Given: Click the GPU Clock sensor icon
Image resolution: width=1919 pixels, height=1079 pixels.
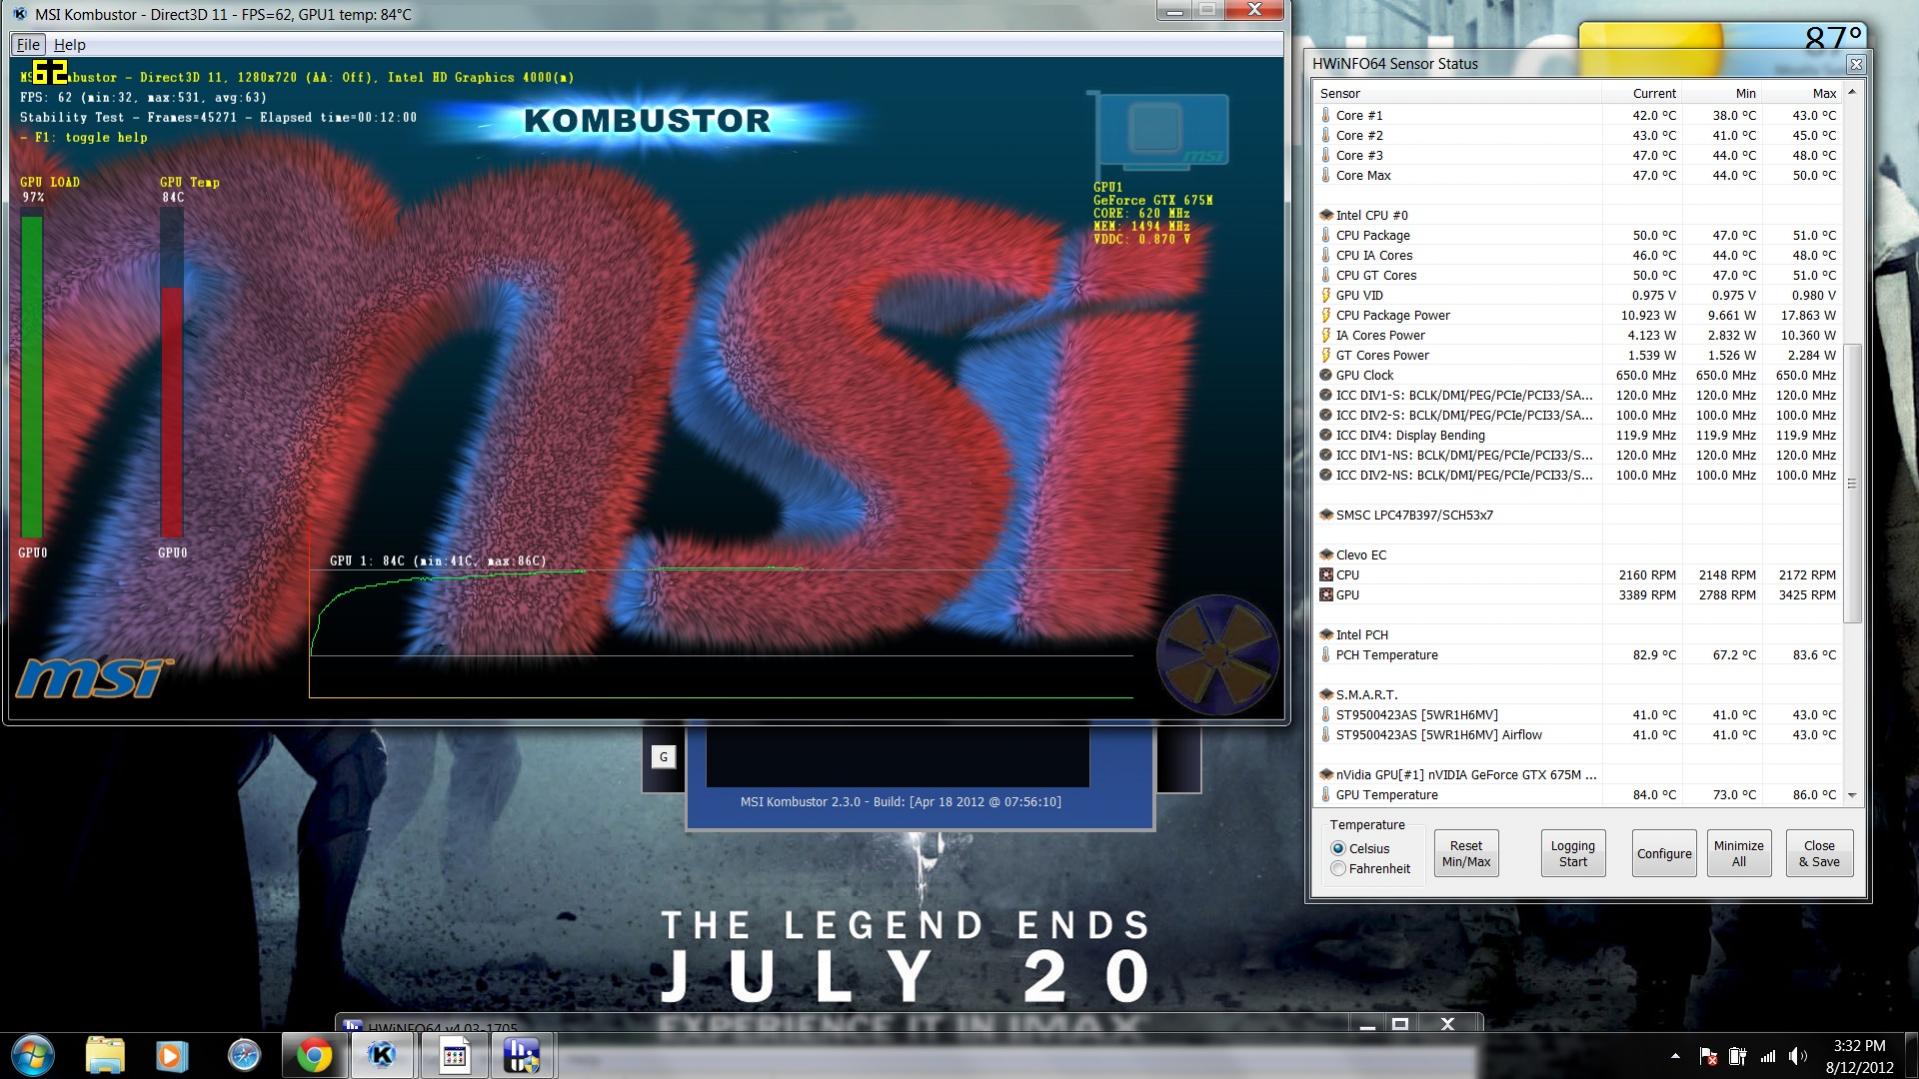Looking at the screenshot, I should click(x=1326, y=375).
